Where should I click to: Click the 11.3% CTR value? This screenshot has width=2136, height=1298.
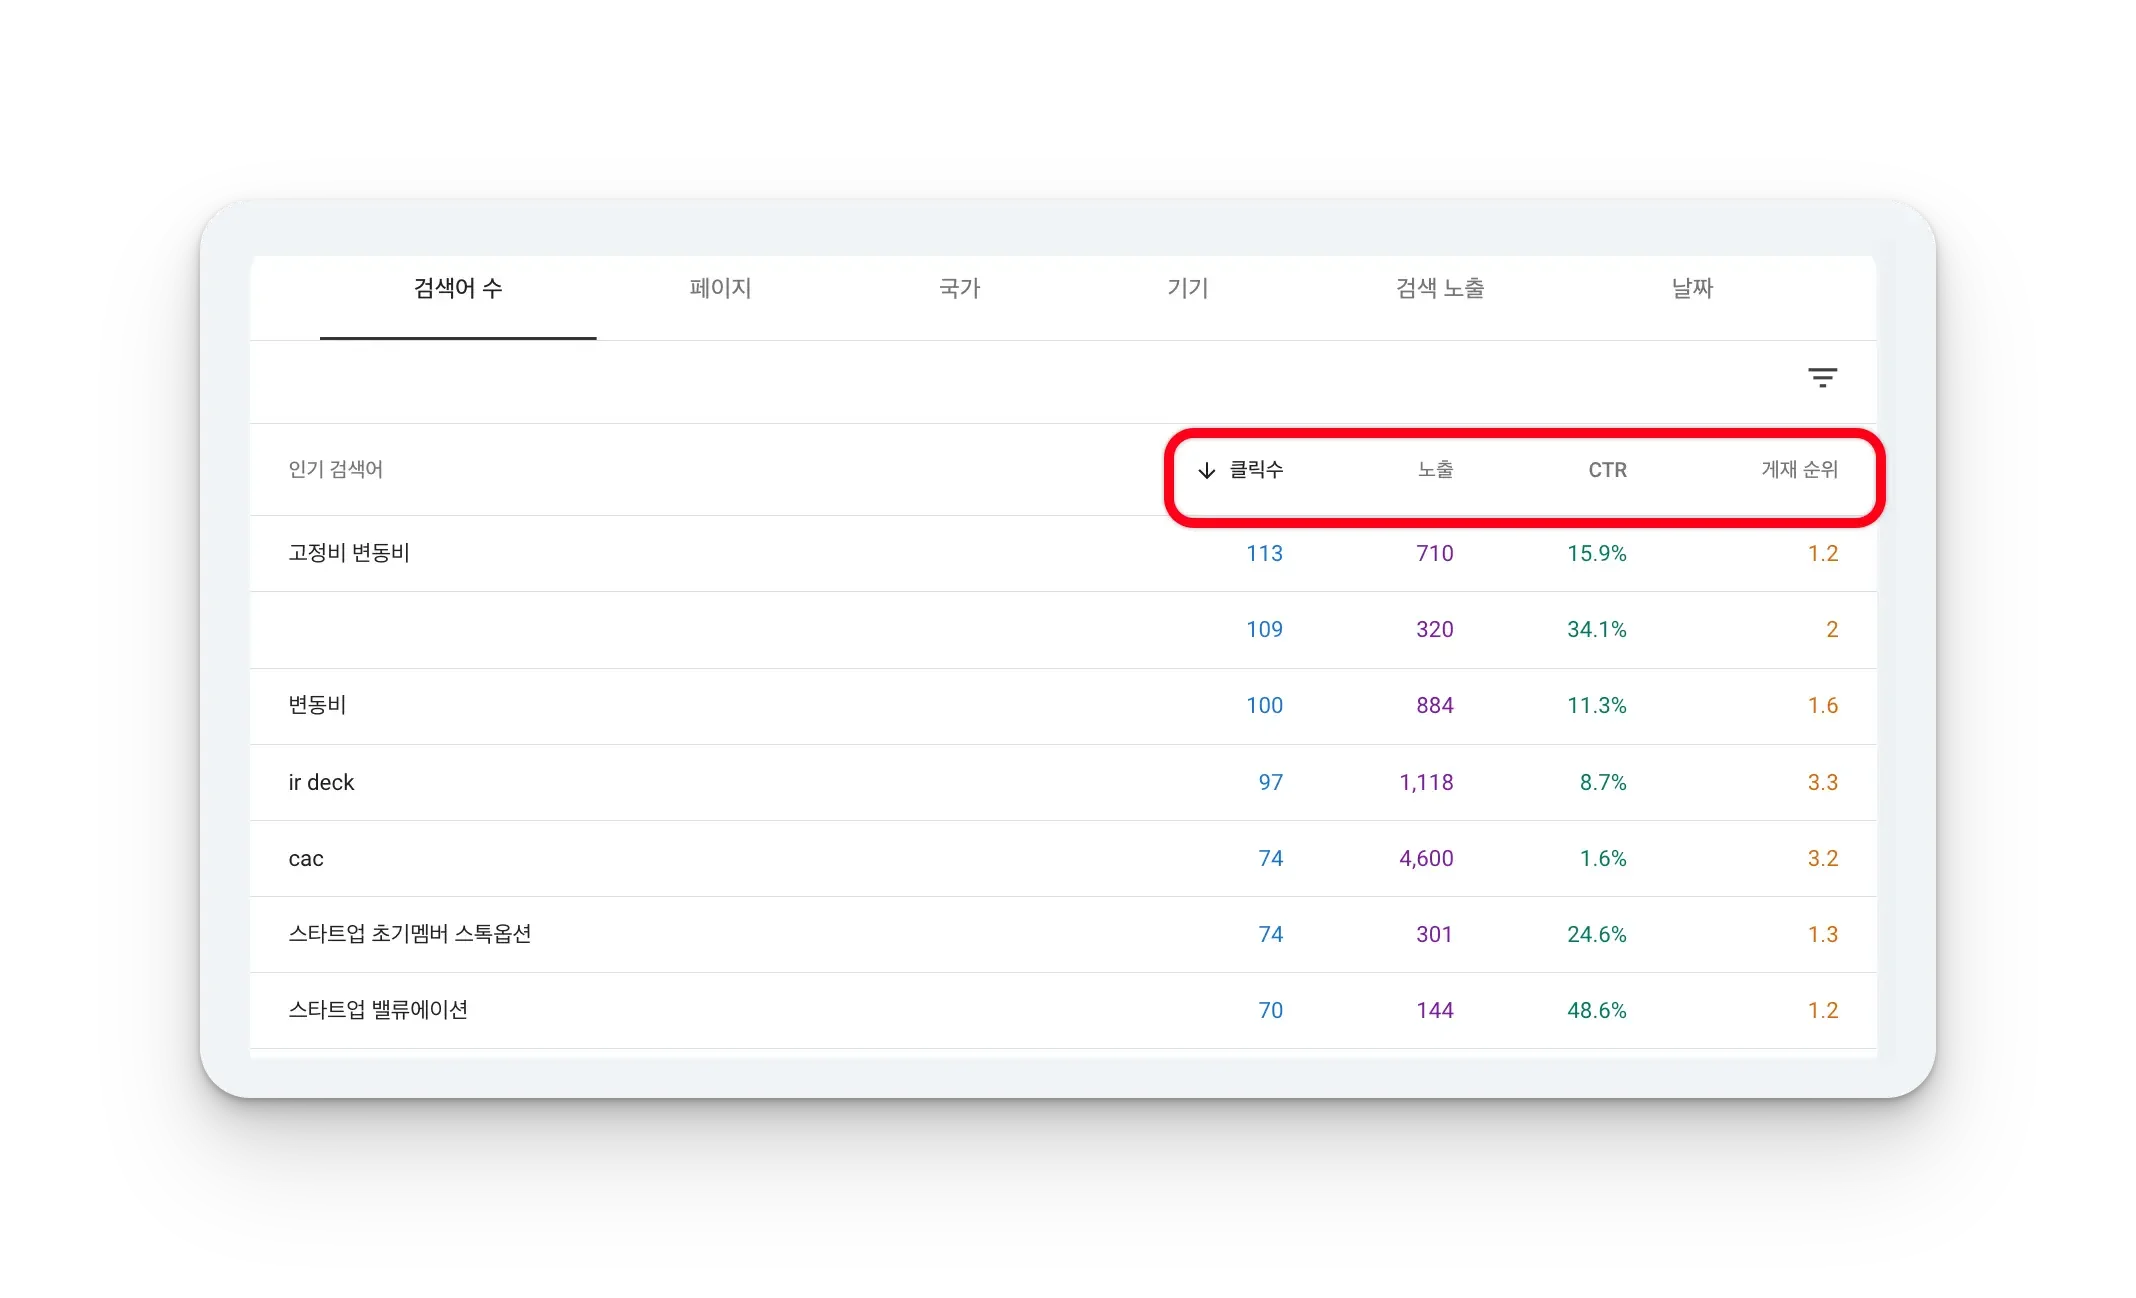click(1596, 705)
